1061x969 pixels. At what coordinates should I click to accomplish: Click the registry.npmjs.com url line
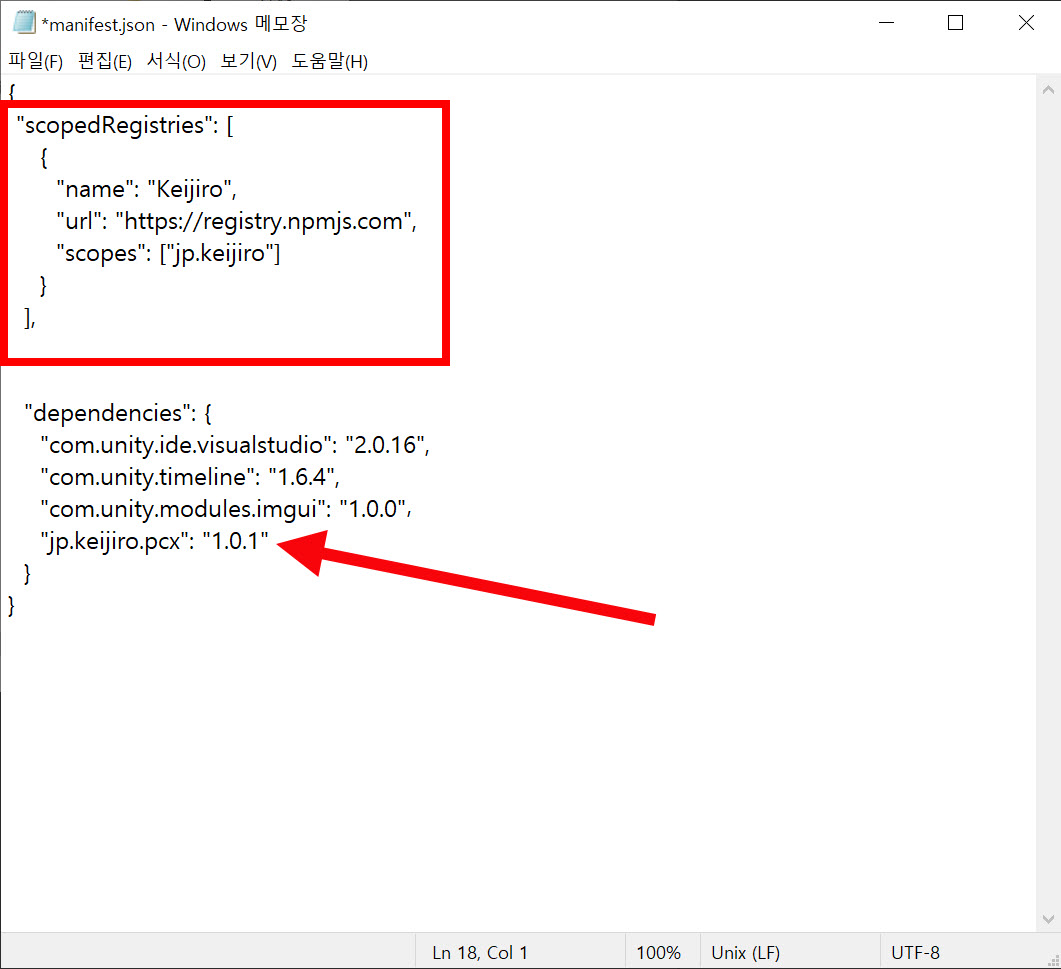(237, 221)
